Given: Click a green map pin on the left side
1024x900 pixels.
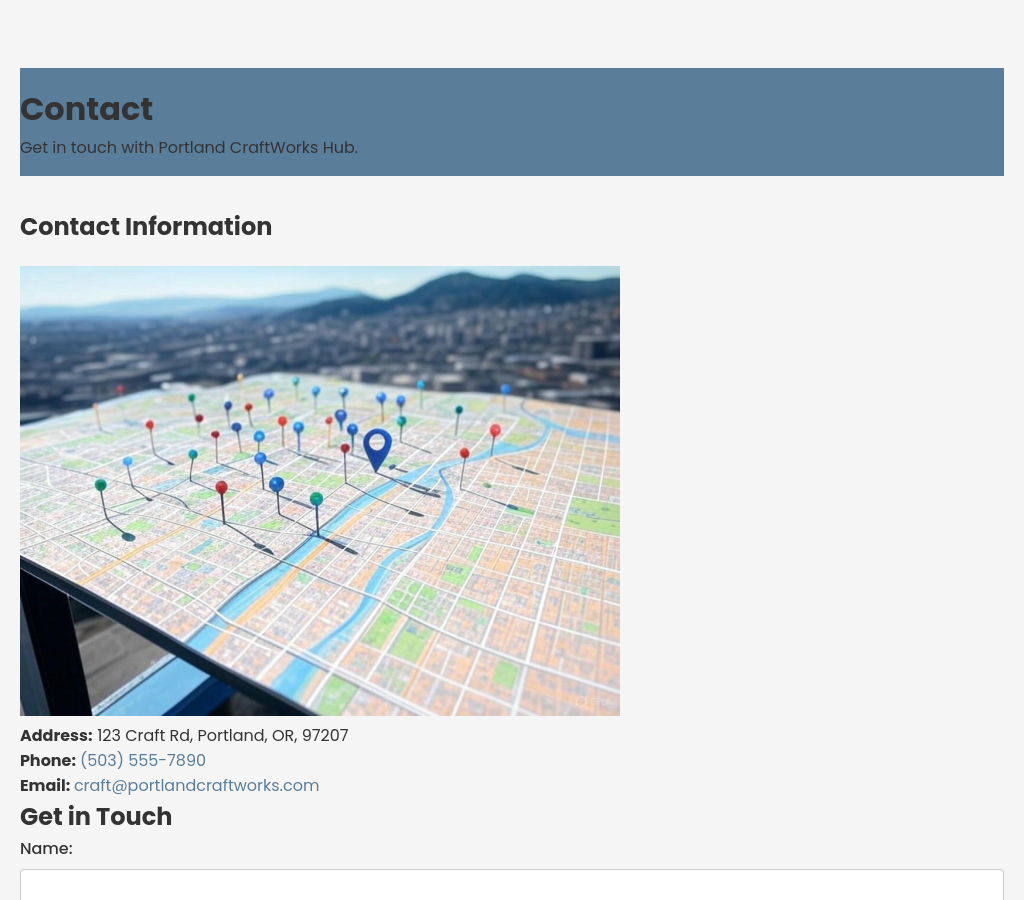Looking at the screenshot, I should [102, 484].
